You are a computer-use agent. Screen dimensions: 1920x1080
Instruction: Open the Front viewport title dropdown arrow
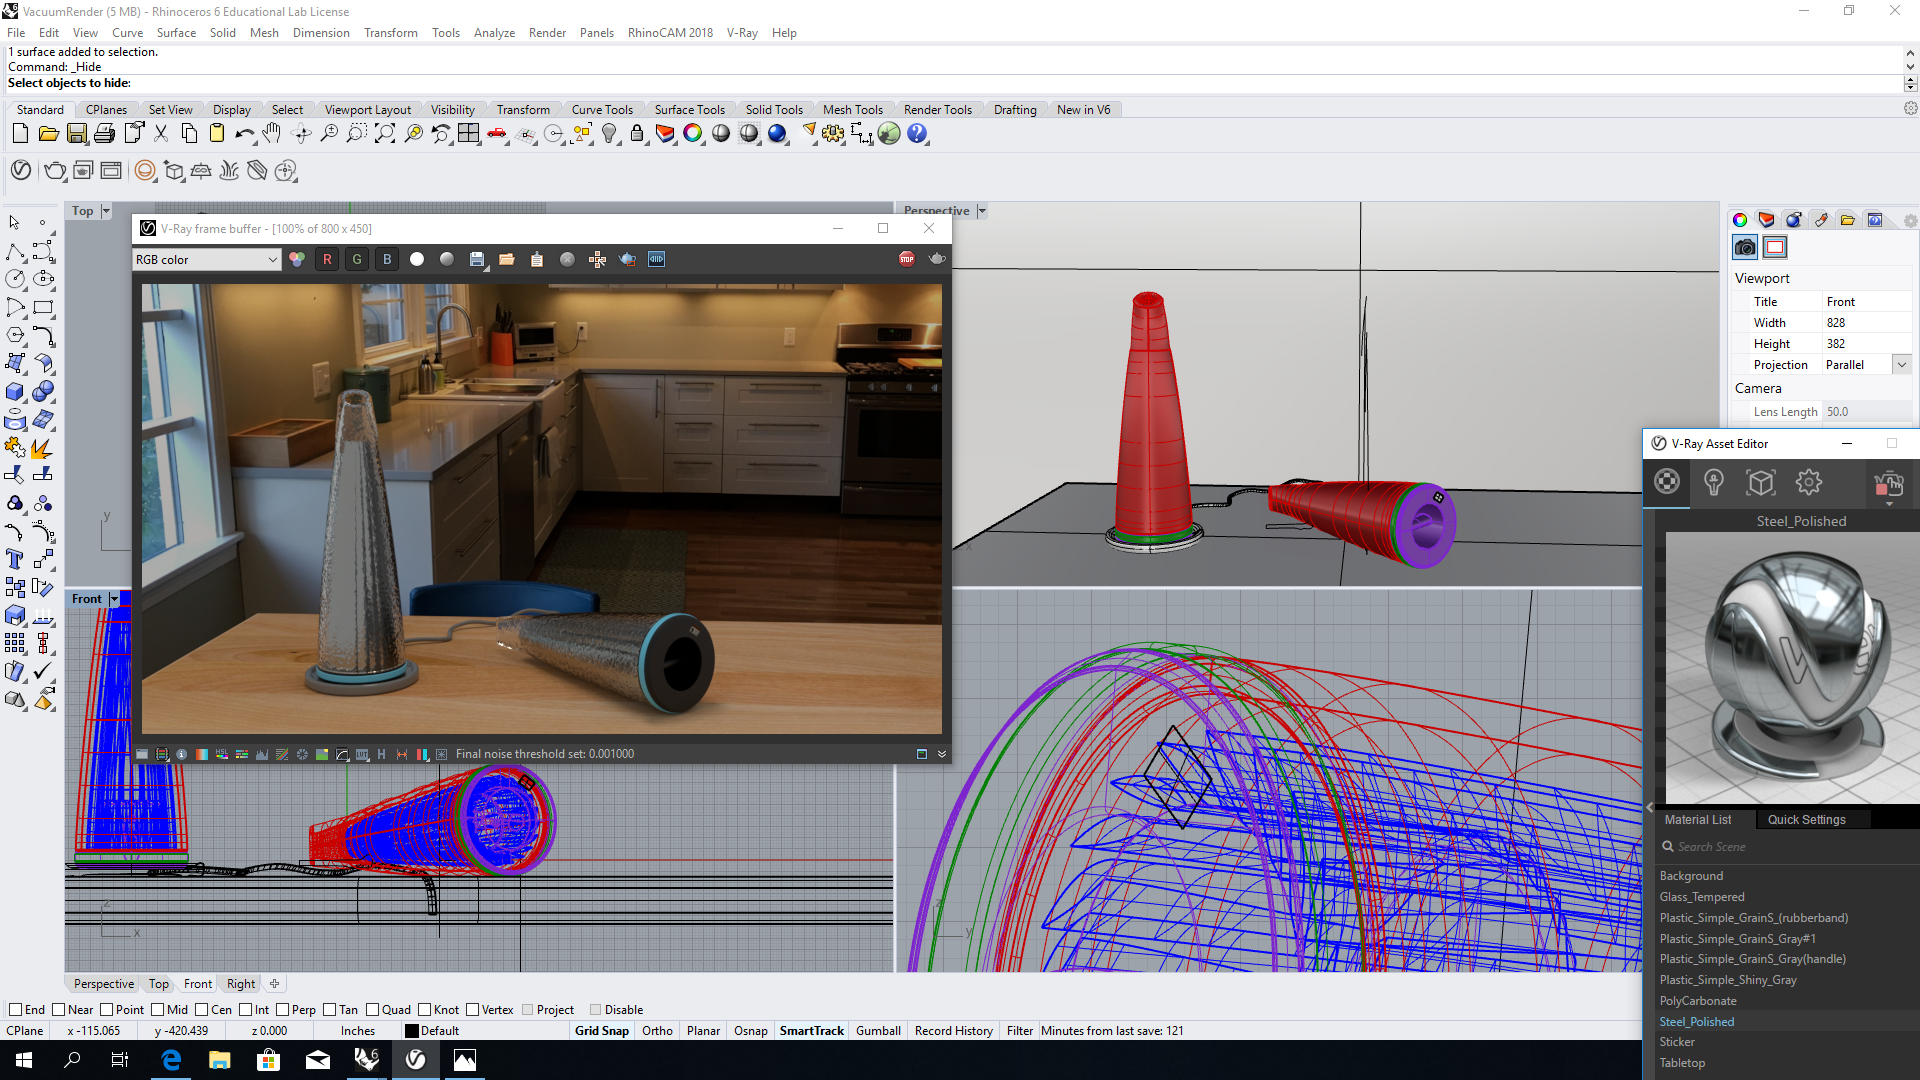(x=114, y=599)
